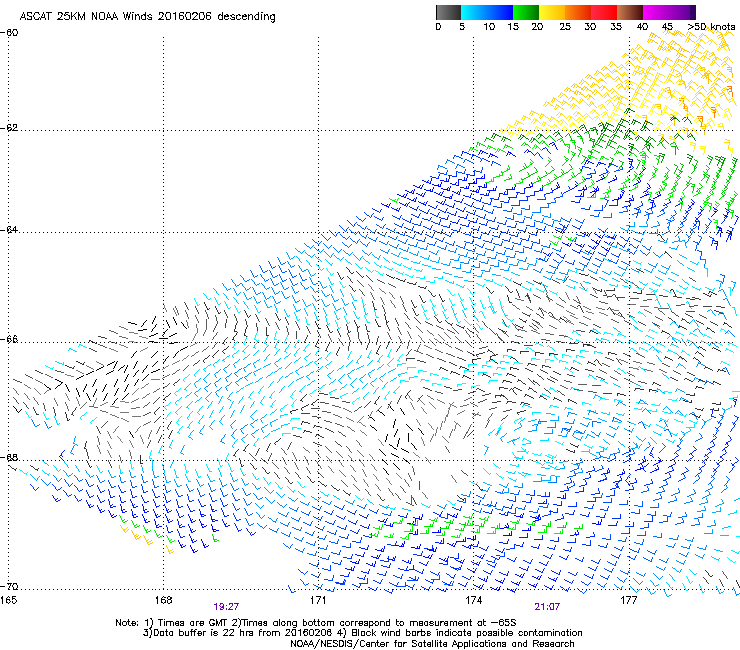
Task: Click latitude axis label -66
Action: 9,340
